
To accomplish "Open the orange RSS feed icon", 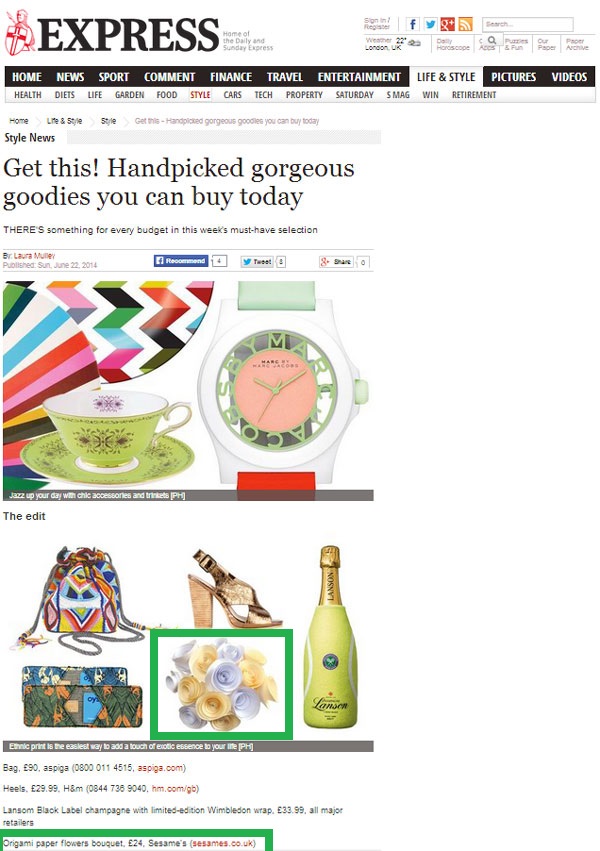I will [x=465, y=24].
